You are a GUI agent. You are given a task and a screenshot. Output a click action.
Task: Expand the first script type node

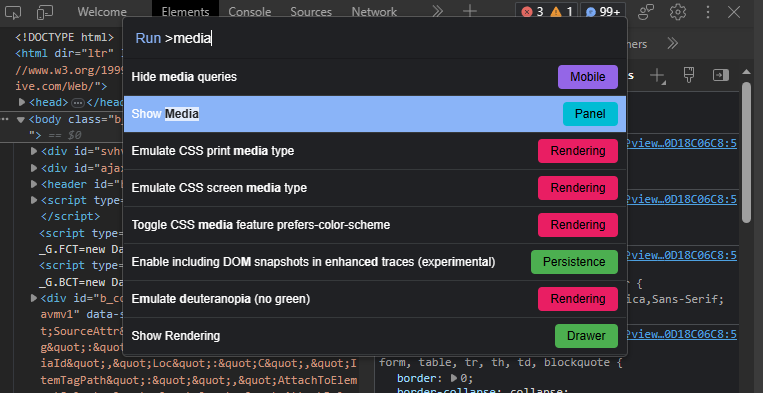[x=34, y=200]
